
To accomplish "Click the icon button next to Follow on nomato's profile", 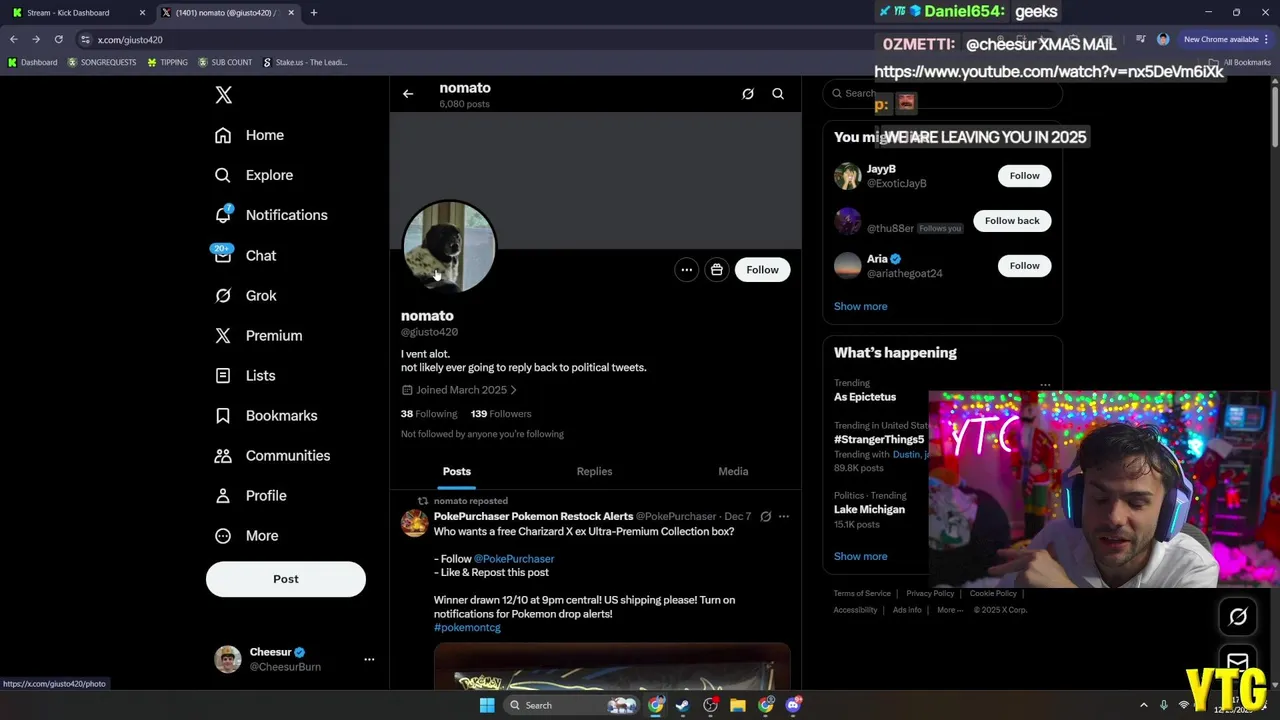I will (717, 269).
